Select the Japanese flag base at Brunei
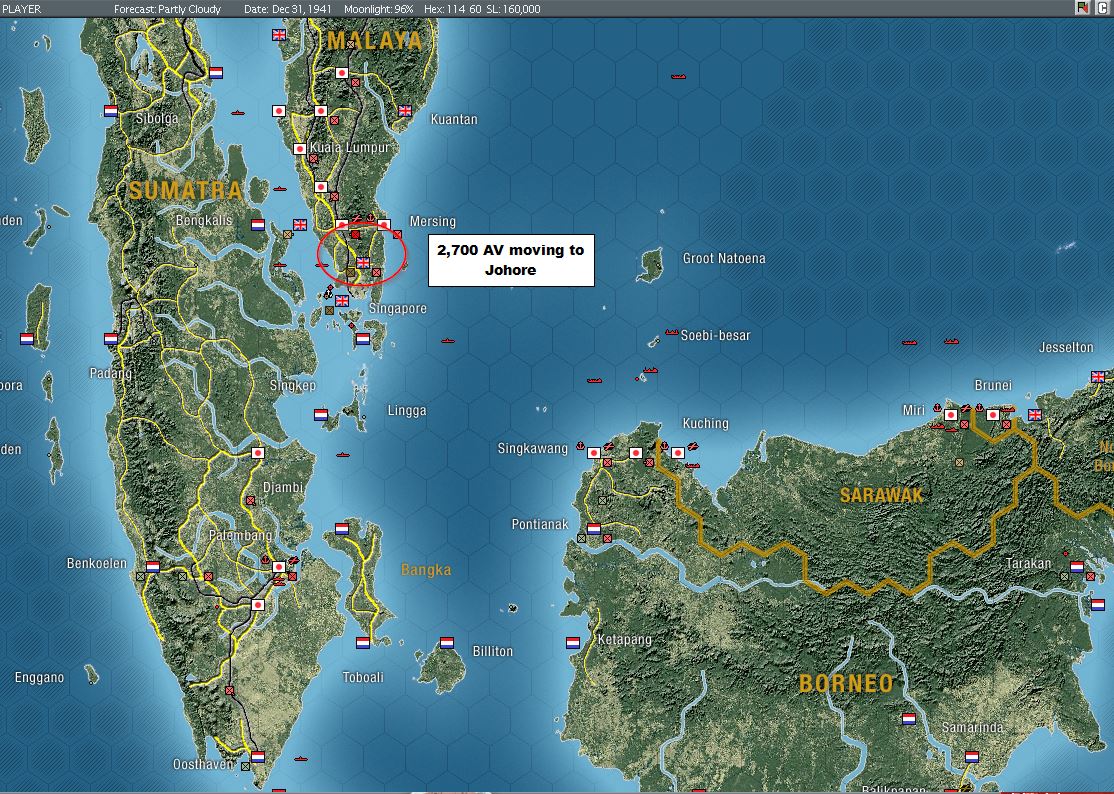The image size is (1114, 794). tap(993, 415)
